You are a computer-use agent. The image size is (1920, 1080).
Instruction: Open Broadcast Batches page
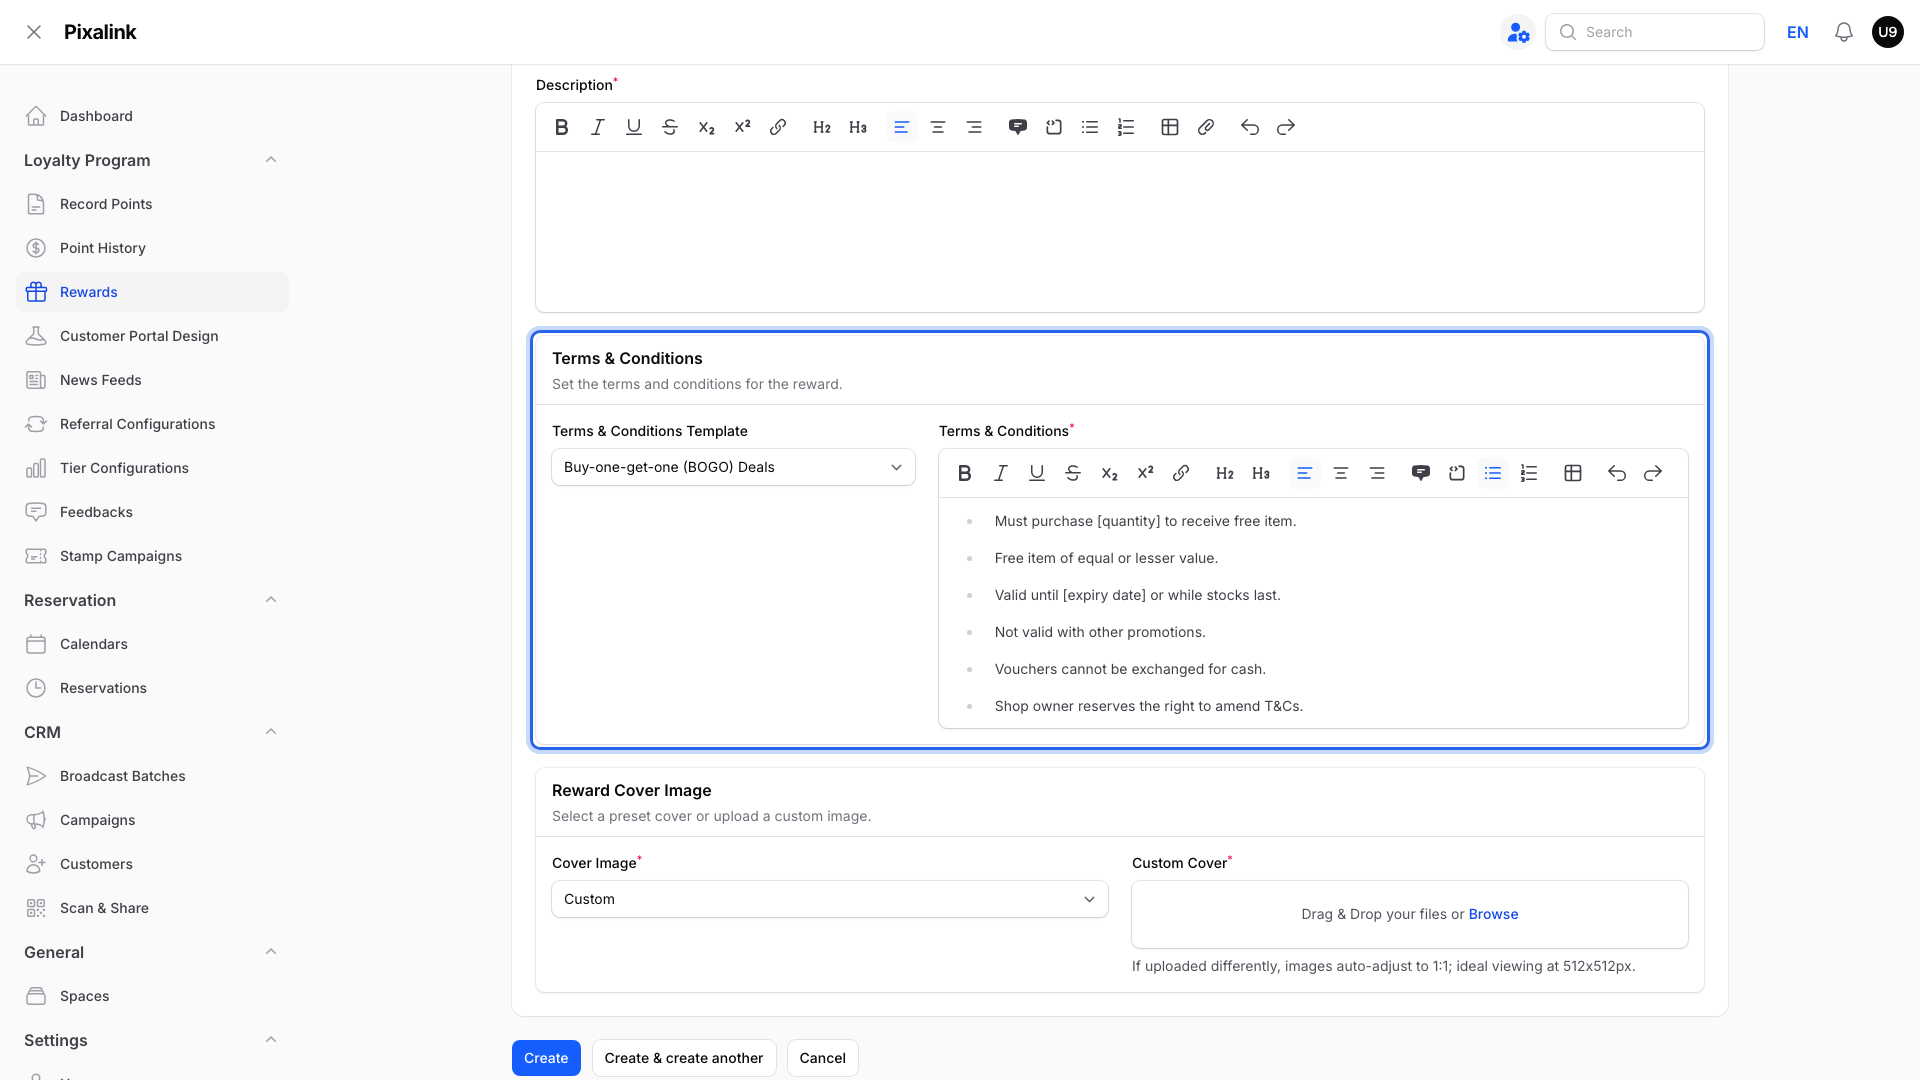click(152, 776)
